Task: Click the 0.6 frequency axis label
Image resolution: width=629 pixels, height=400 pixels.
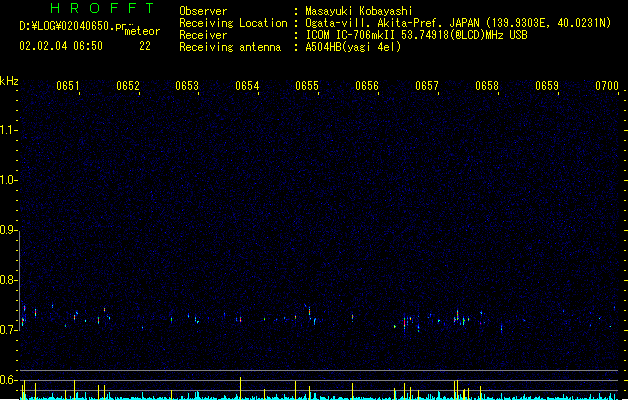Action: [x=8, y=380]
